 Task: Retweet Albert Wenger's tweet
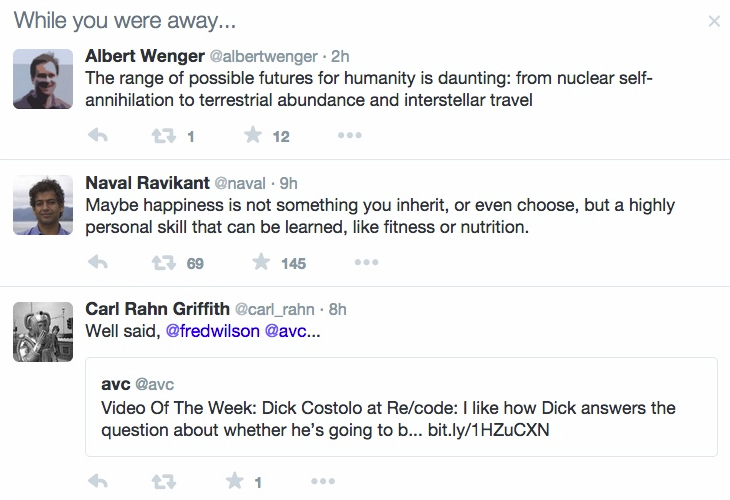(x=163, y=135)
